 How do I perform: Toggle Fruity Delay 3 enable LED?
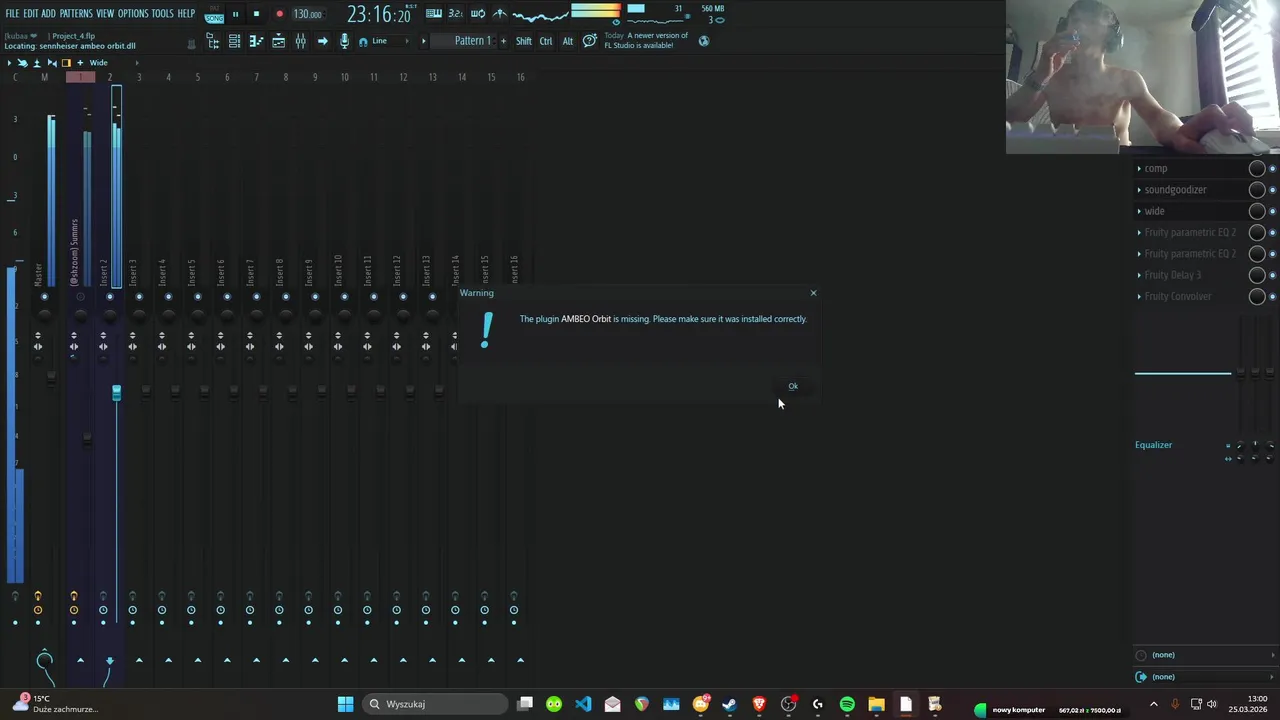click(x=1272, y=275)
